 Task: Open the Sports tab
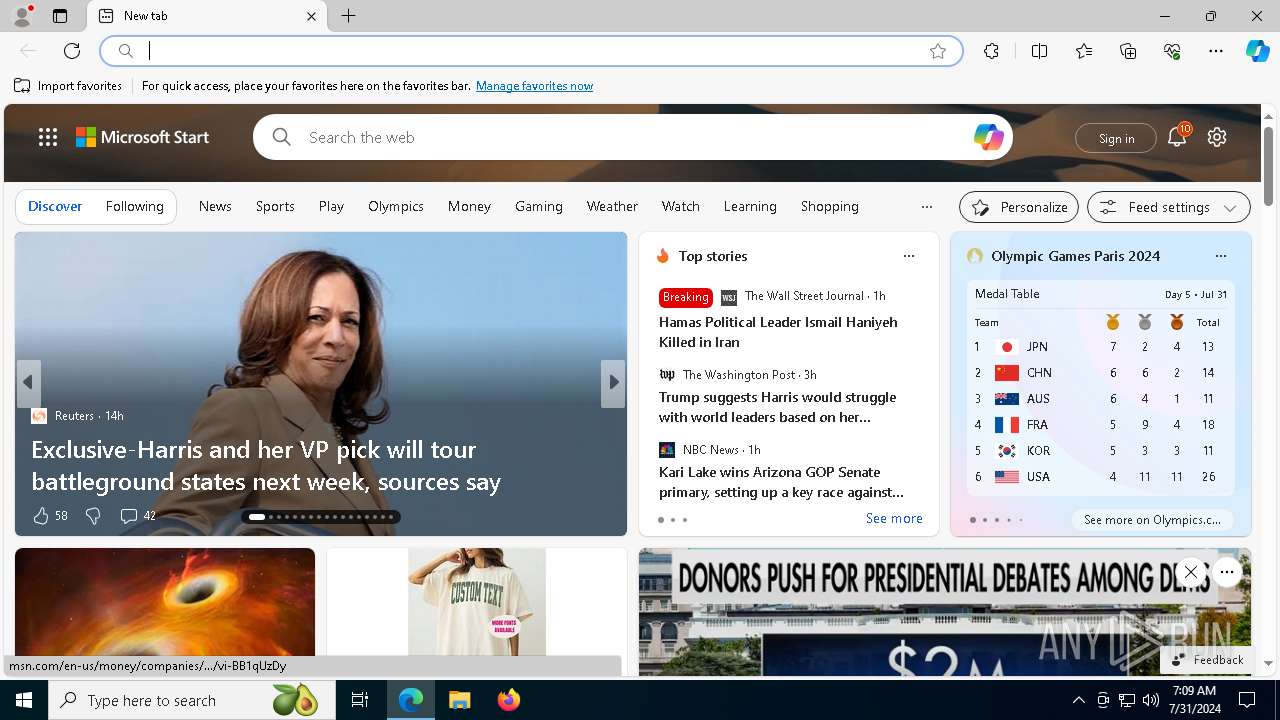[x=275, y=206]
